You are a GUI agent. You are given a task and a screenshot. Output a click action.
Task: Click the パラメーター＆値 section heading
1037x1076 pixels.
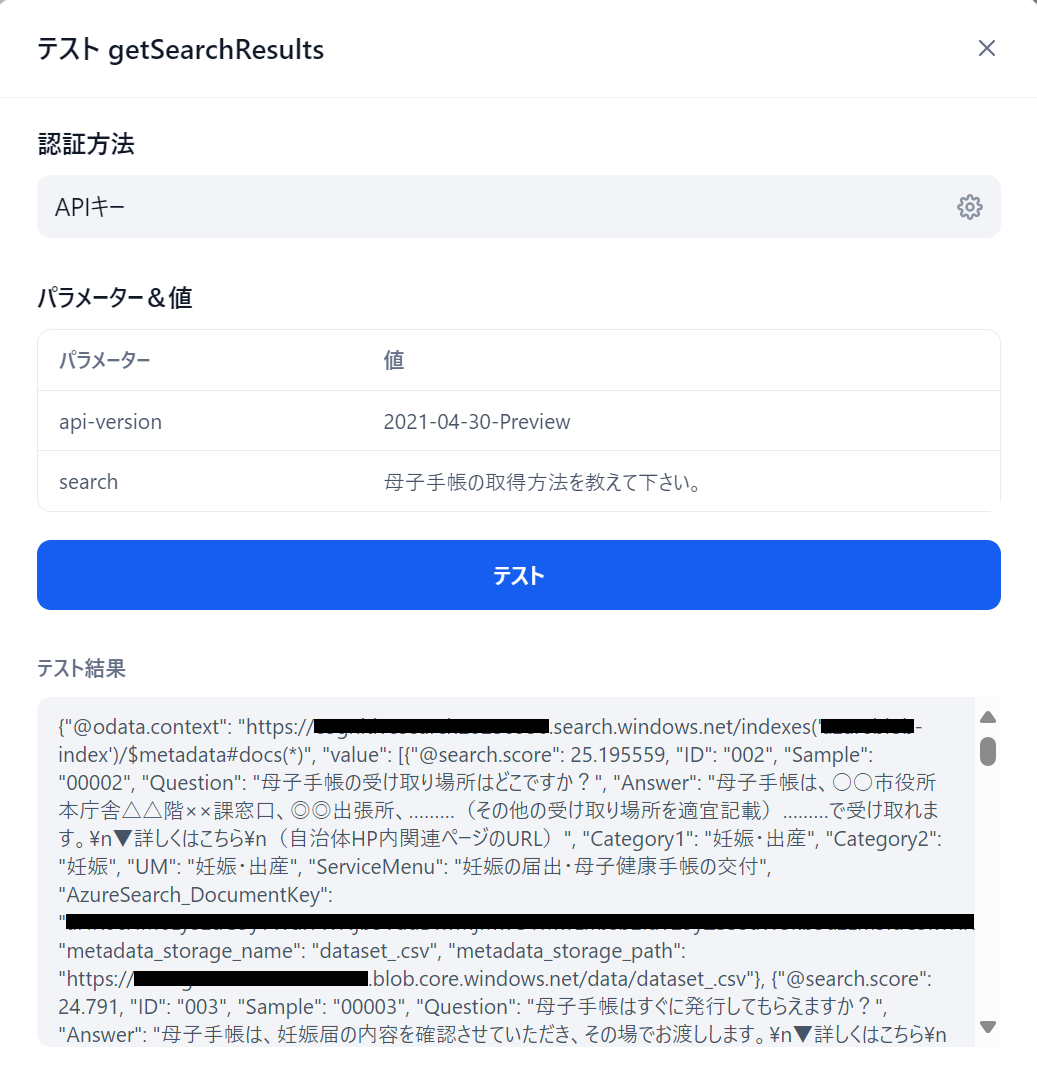(x=115, y=298)
